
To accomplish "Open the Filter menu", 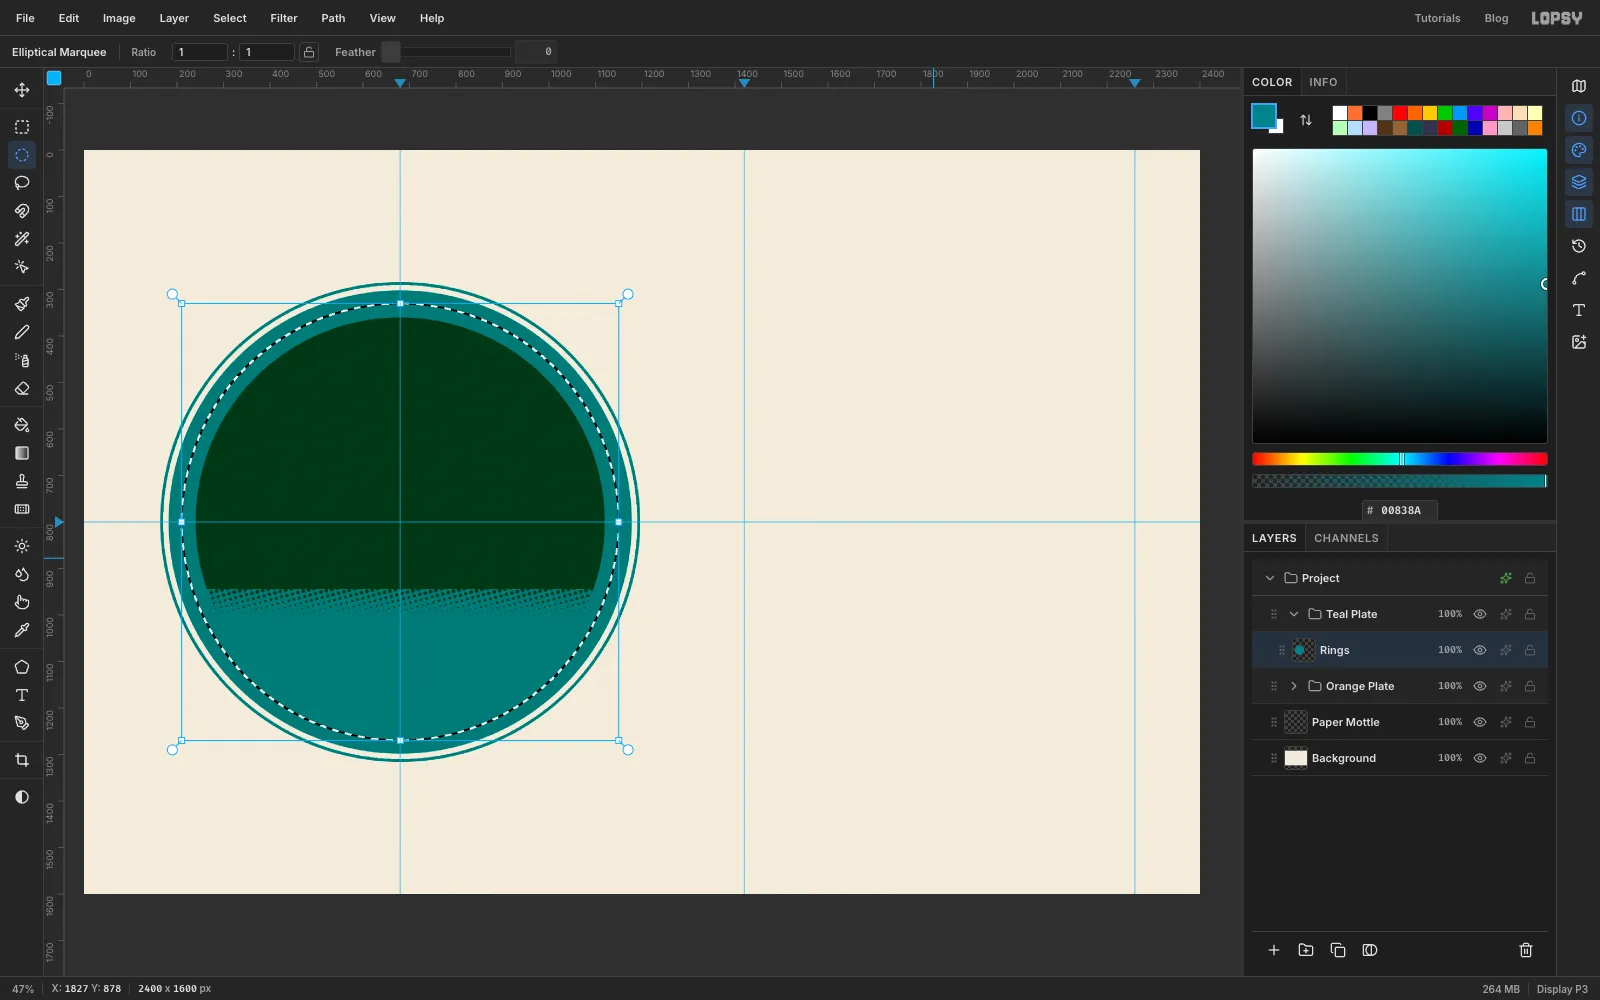I will click(x=284, y=18).
